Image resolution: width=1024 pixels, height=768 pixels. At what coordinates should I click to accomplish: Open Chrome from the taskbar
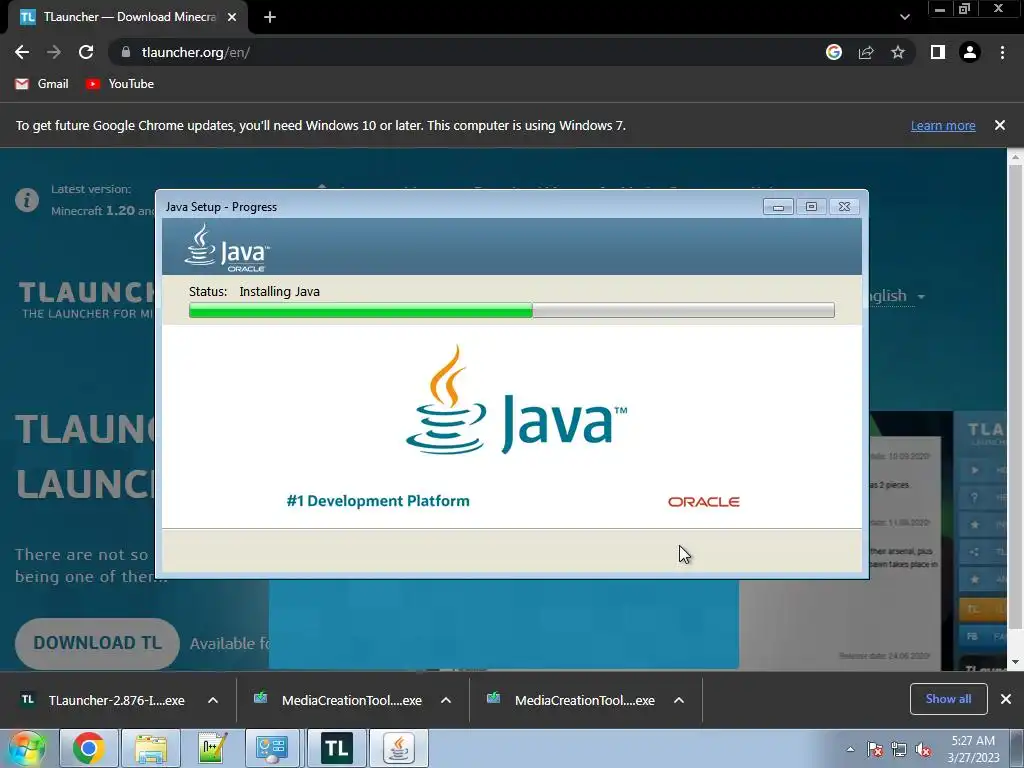(x=88, y=748)
